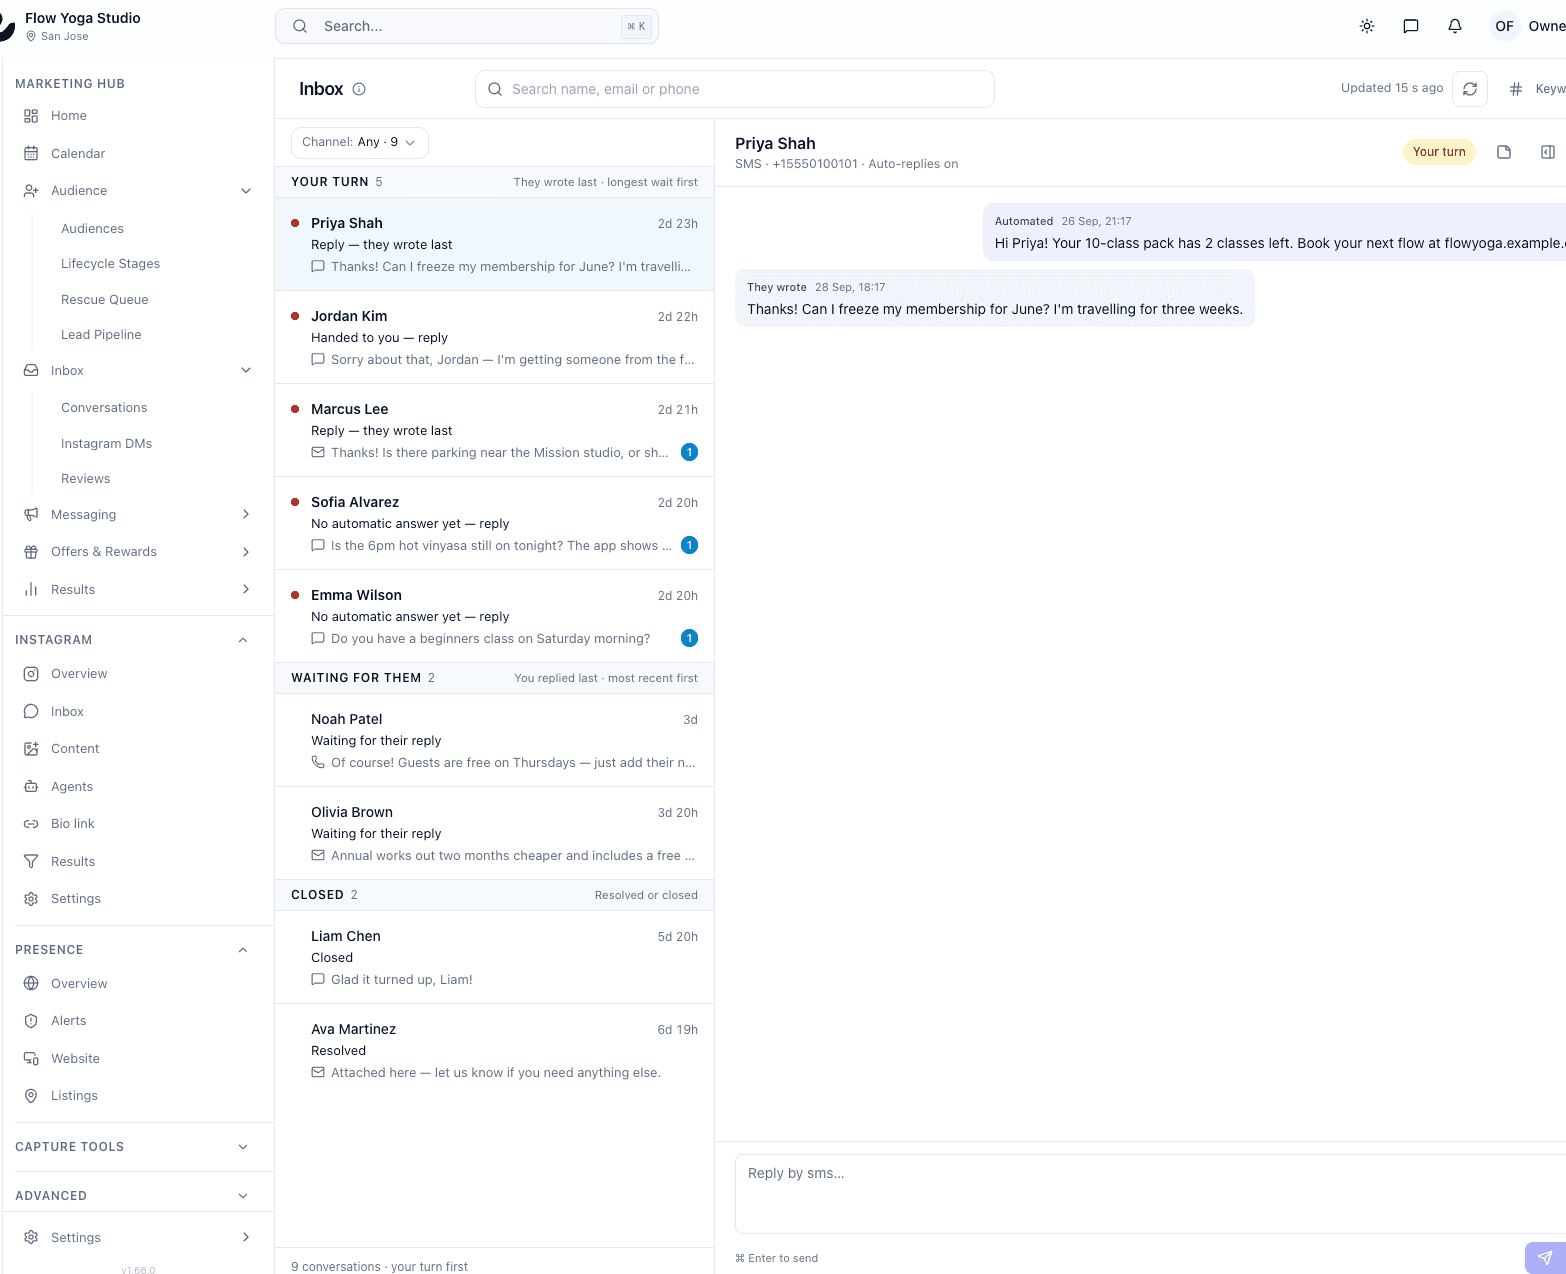Click the Reply by sms text box
Screen dimensions: 1566x1274
1150,1194
